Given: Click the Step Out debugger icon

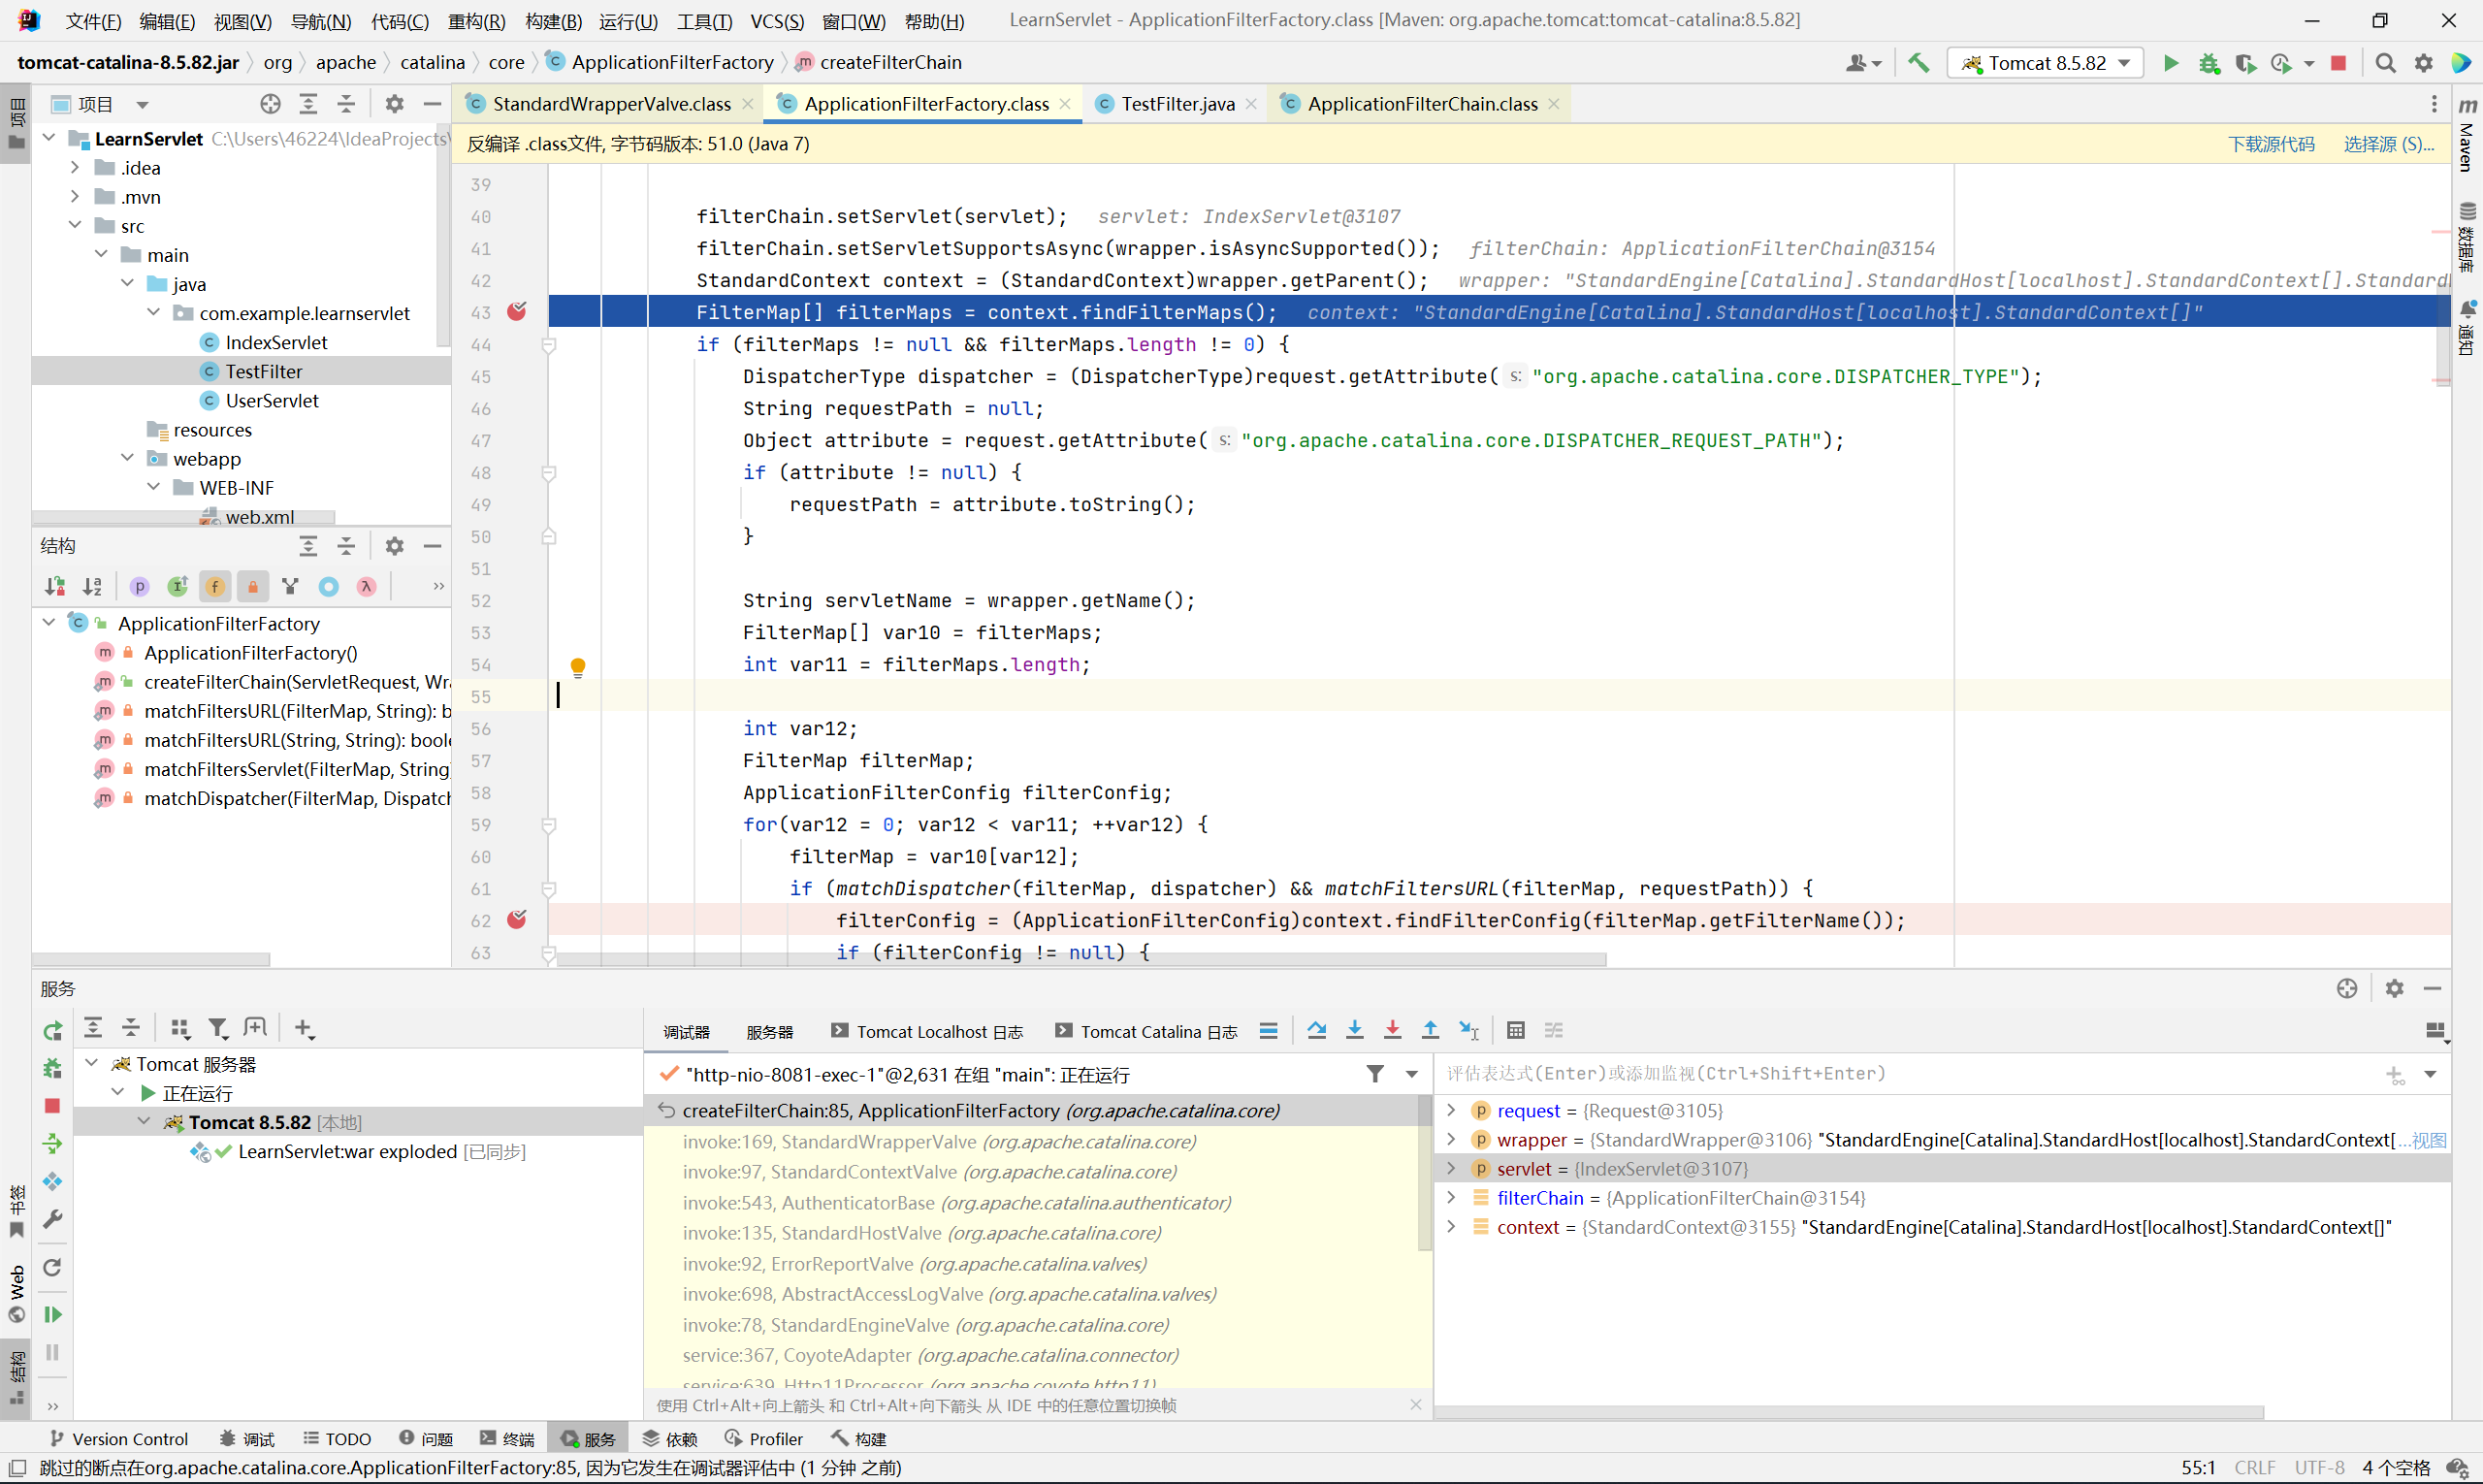Looking at the screenshot, I should pyautogui.click(x=1430, y=1030).
